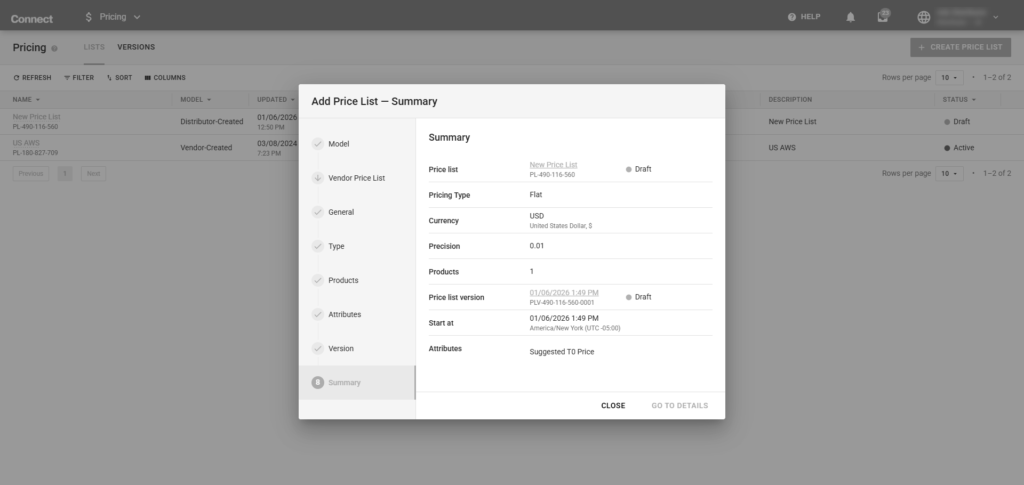Expand the account menu chevron
This screenshot has height=485, width=1024.
pyautogui.click(x=995, y=17)
